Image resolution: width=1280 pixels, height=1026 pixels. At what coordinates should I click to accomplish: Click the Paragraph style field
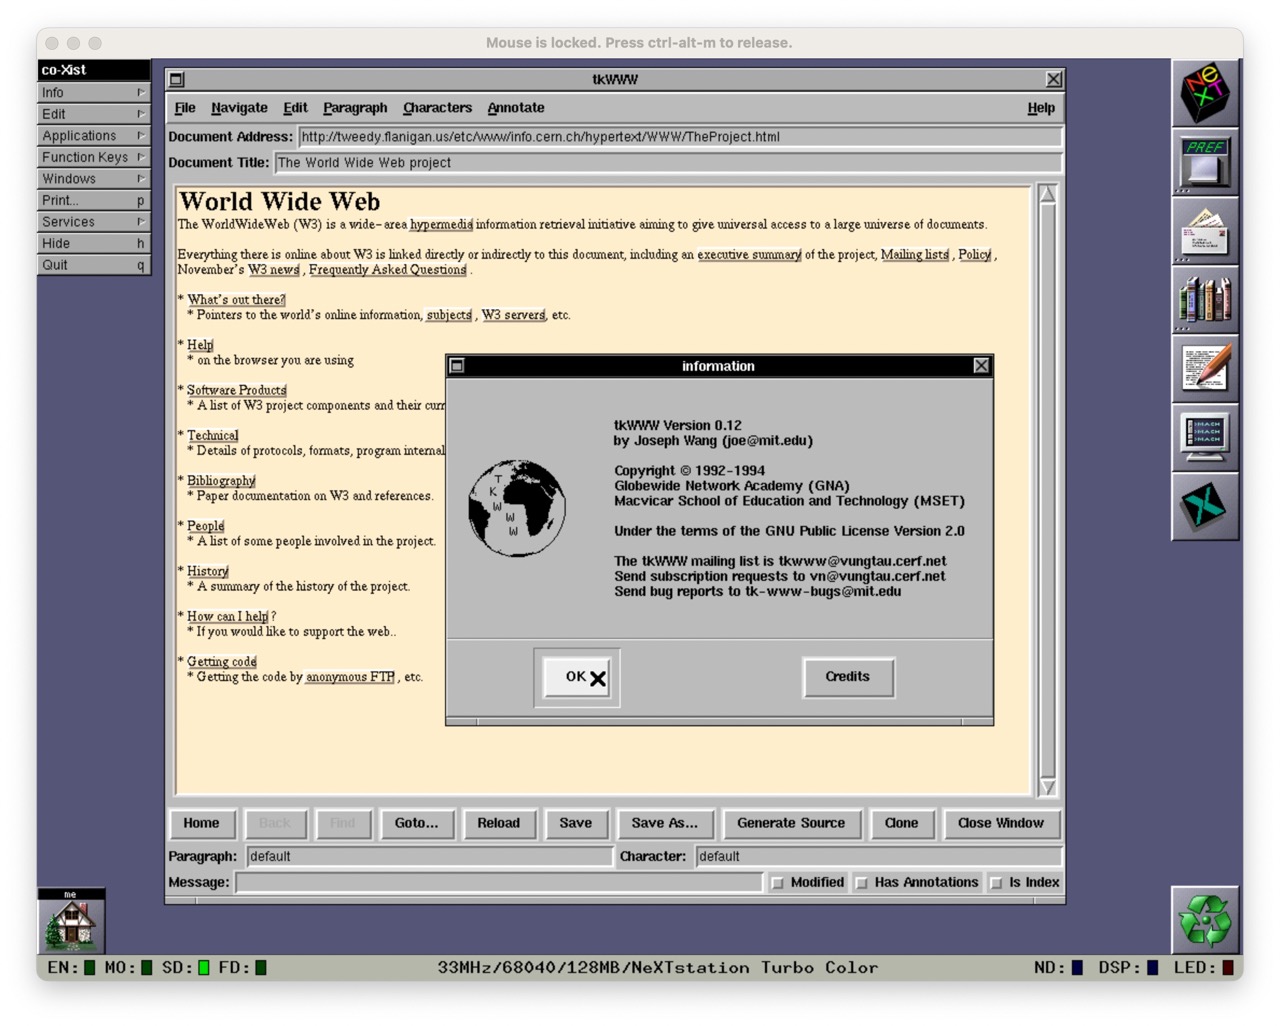coord(429,857)
